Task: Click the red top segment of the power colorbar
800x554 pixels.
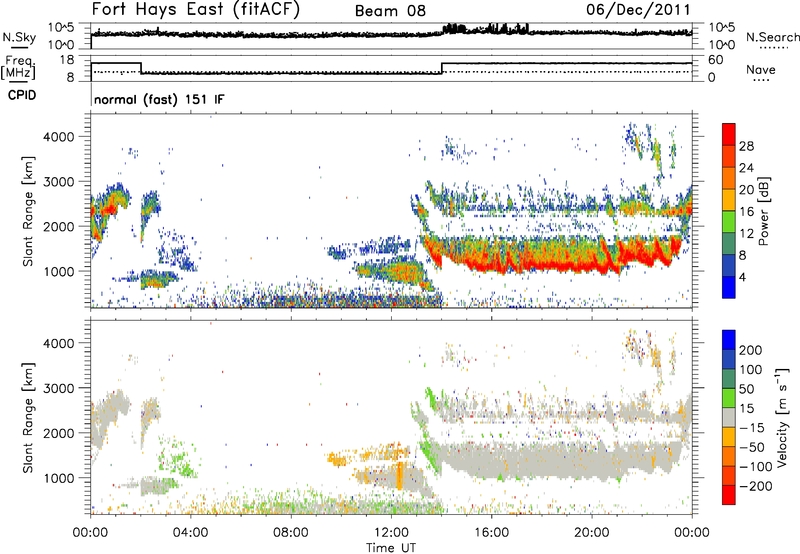Action: (729, 134)
